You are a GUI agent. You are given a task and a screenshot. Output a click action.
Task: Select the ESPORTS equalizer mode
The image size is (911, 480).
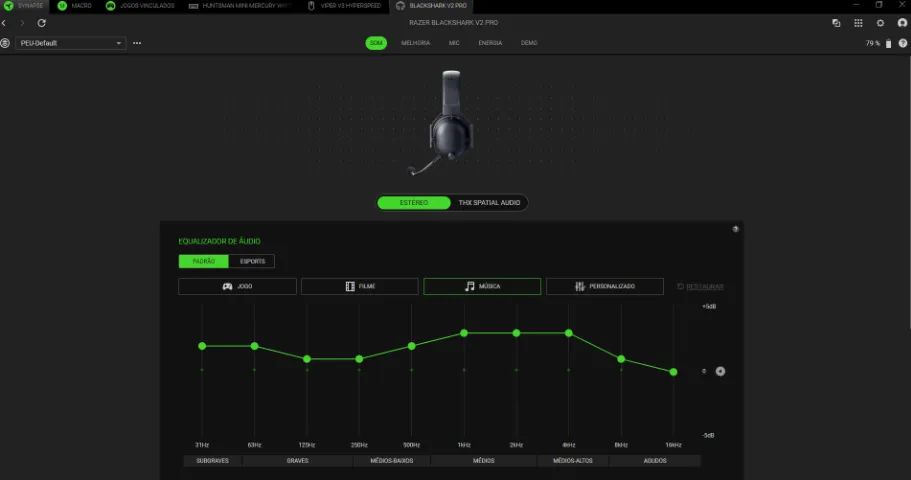click(x=252, y=262)
